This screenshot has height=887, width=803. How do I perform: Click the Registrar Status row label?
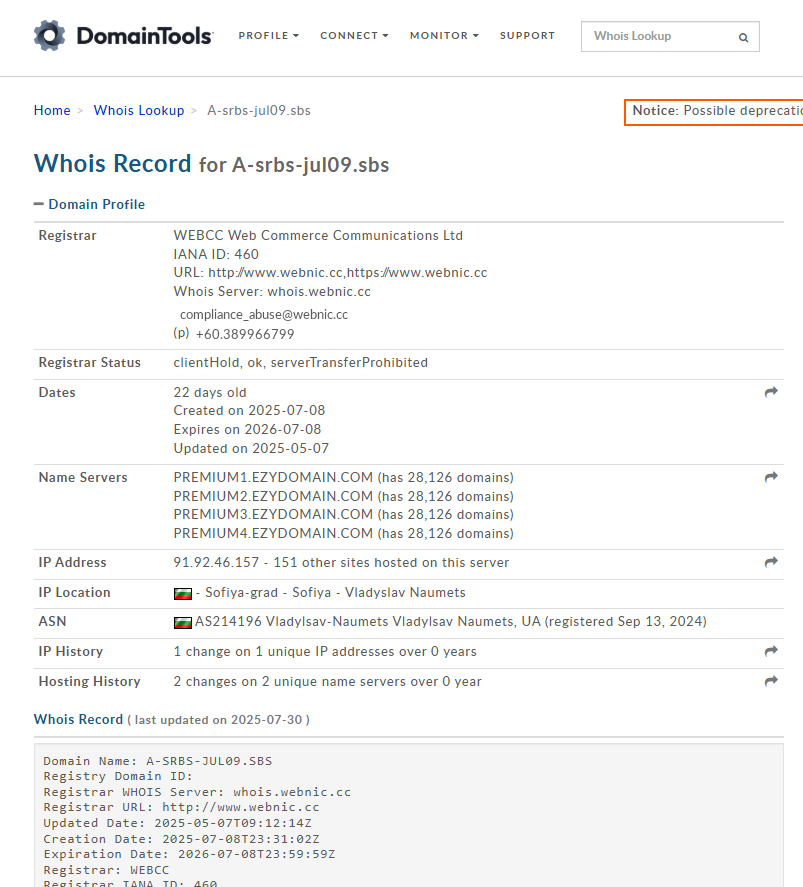(89, 363)
